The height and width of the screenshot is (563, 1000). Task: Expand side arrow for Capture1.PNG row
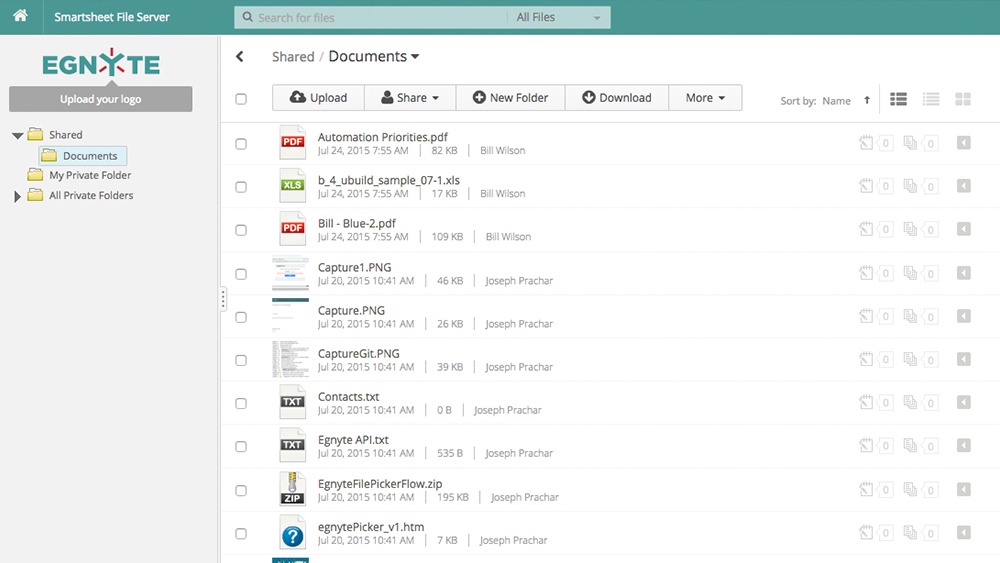click(x=963, y=273)
